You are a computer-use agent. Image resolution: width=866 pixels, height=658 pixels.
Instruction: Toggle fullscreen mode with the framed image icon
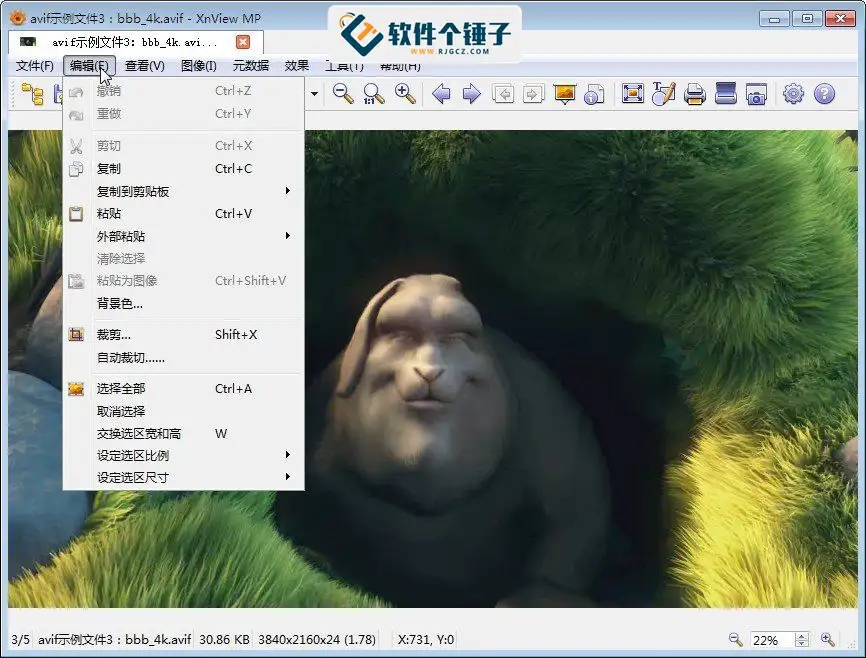pyautogui.click(x=632, y=93)
